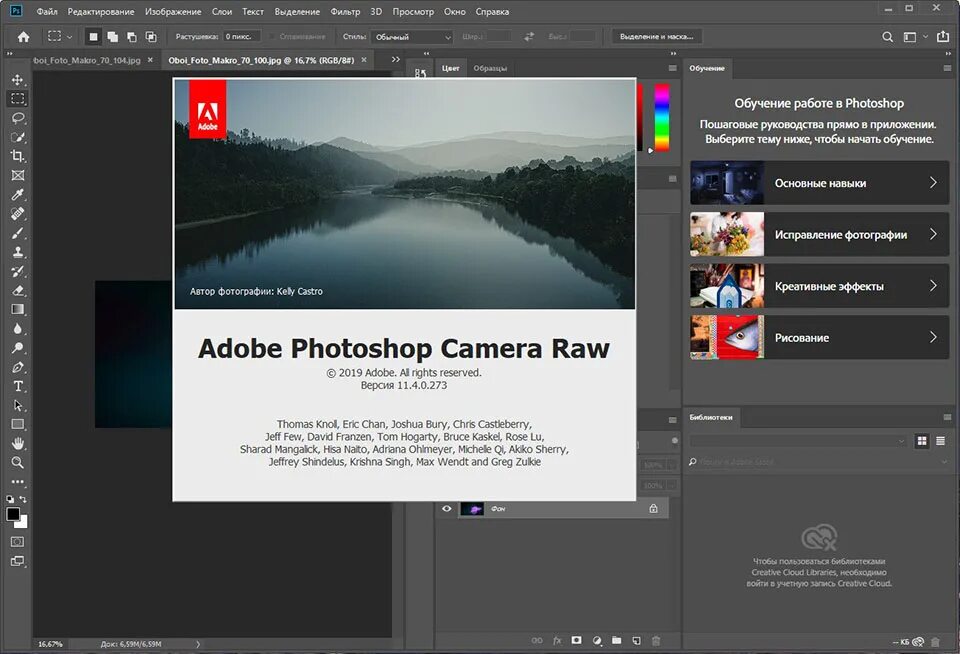The image size is (960, 654).
Task: Select the Frame tool
Action: [x=18, y=175]
